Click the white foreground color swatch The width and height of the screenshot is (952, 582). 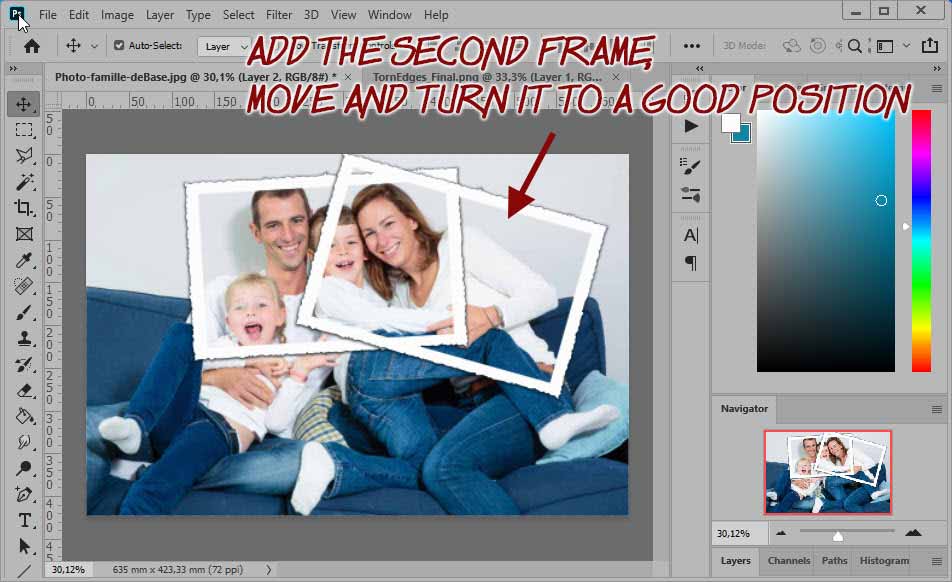click(730, 123)
